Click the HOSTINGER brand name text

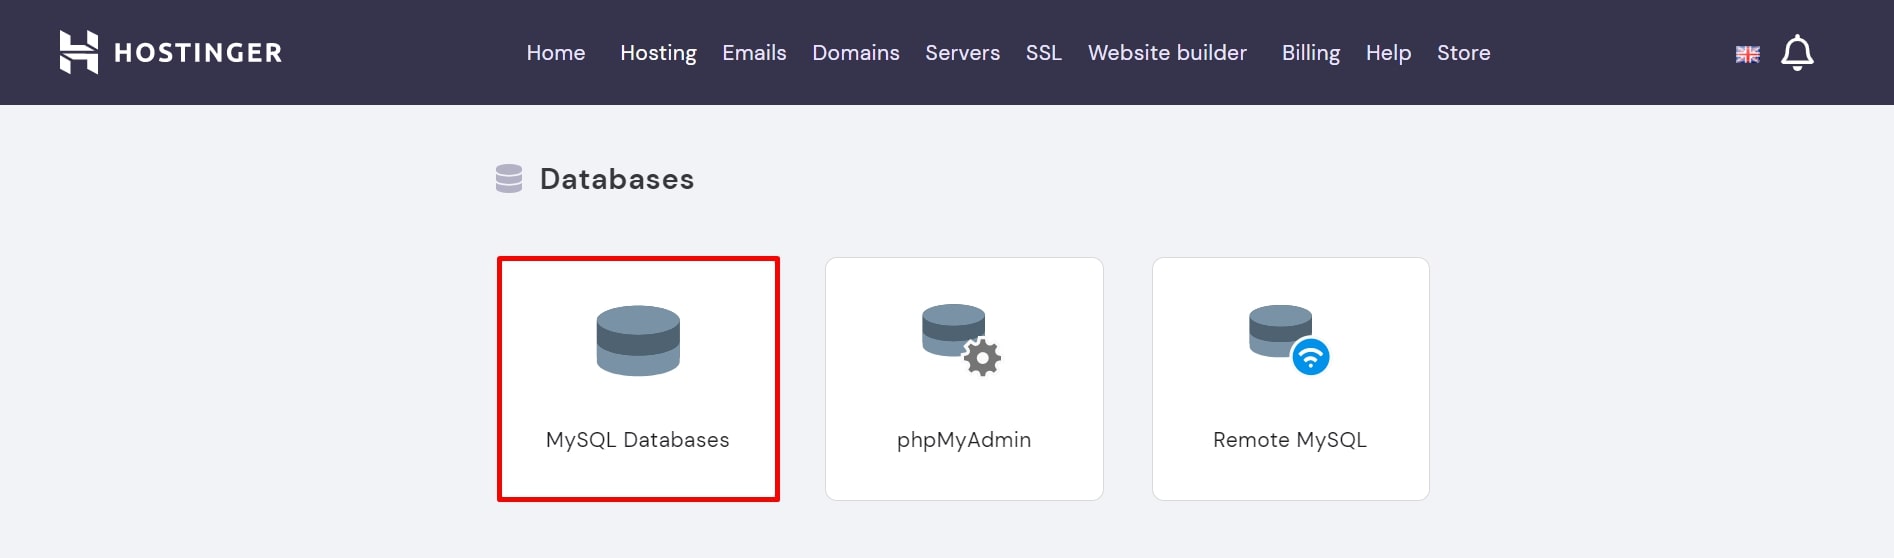[198, 53]
